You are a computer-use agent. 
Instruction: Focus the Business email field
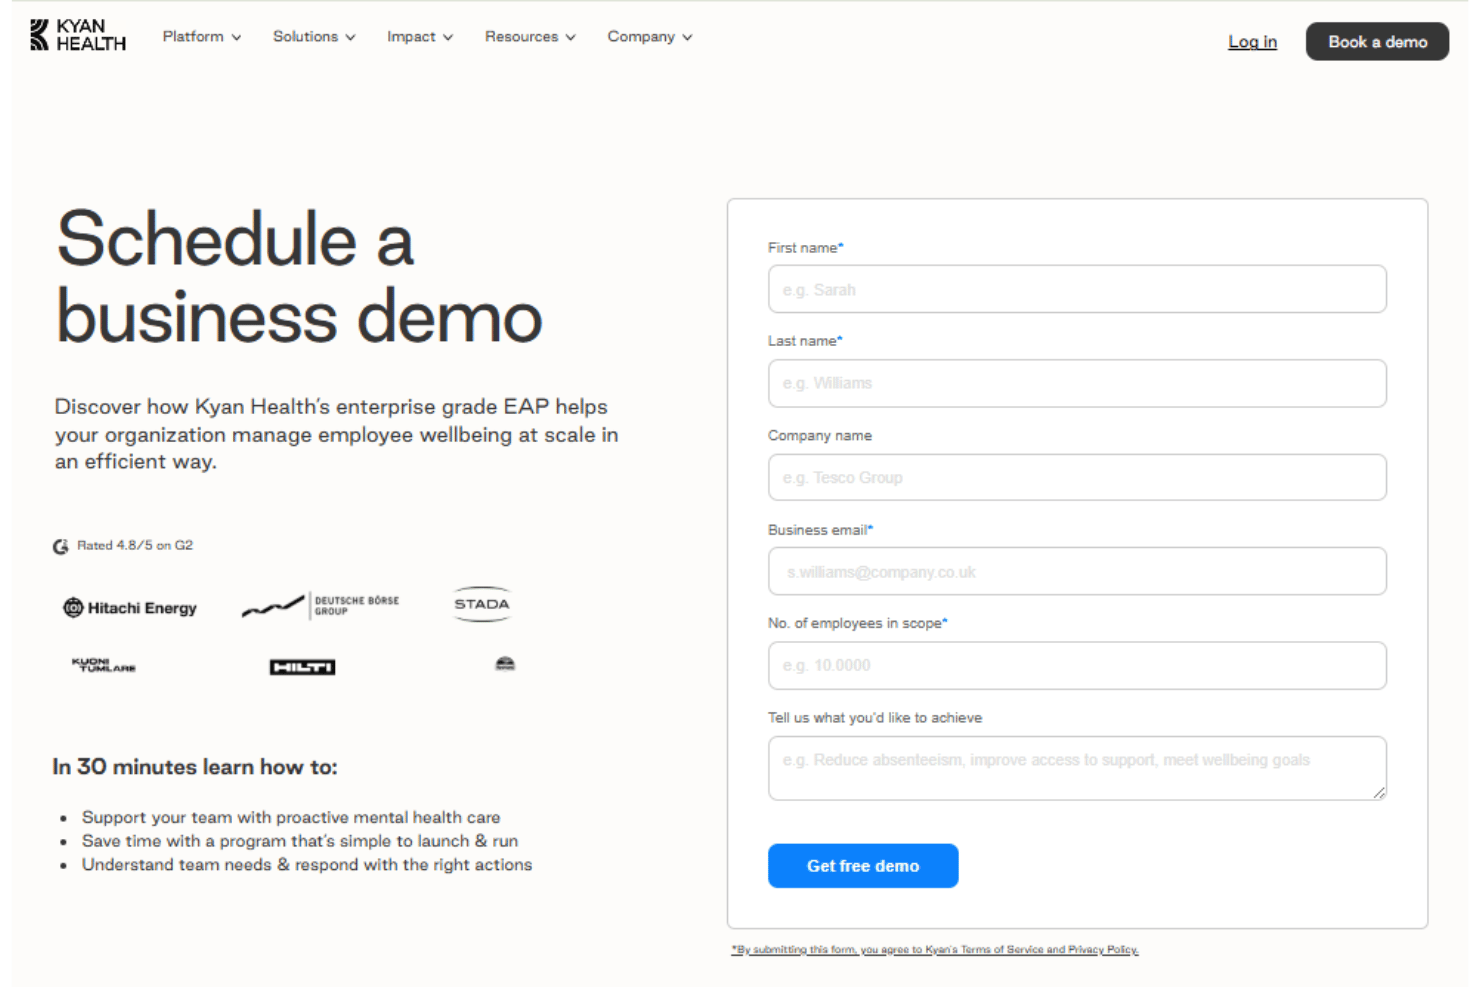click(1077, 571)
